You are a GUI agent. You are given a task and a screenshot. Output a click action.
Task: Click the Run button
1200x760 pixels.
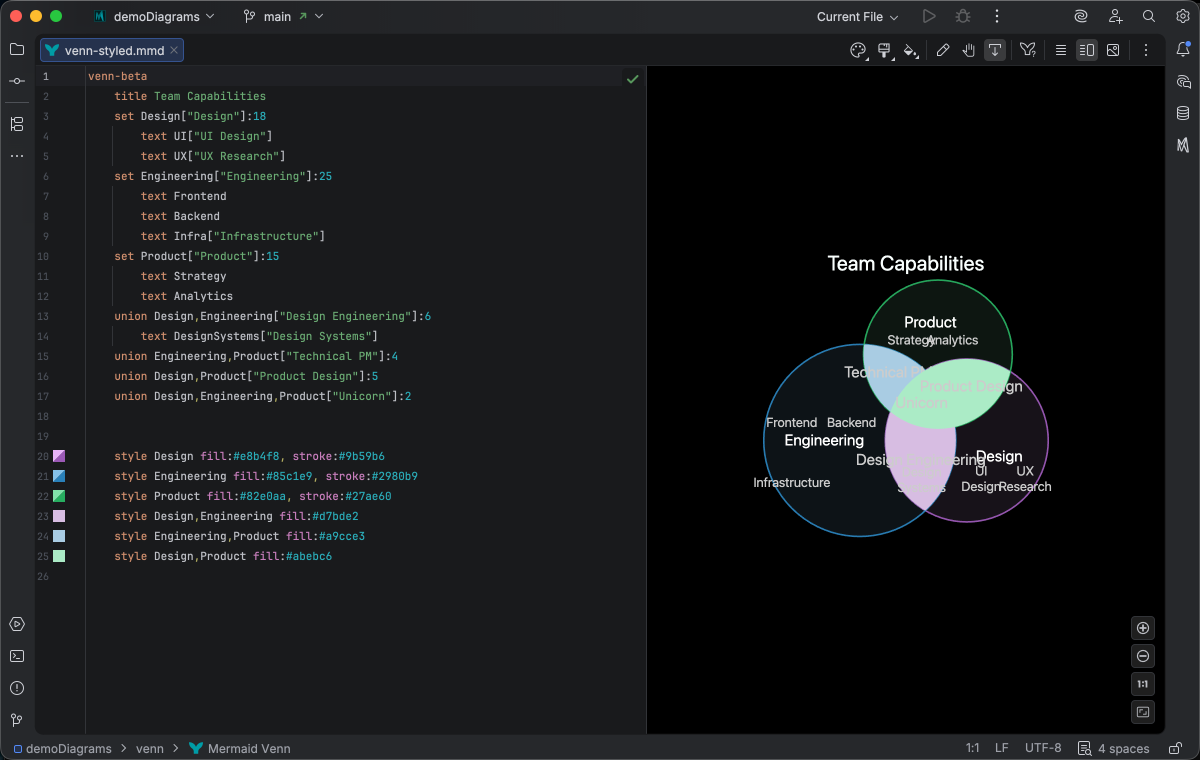click(929, 16)
